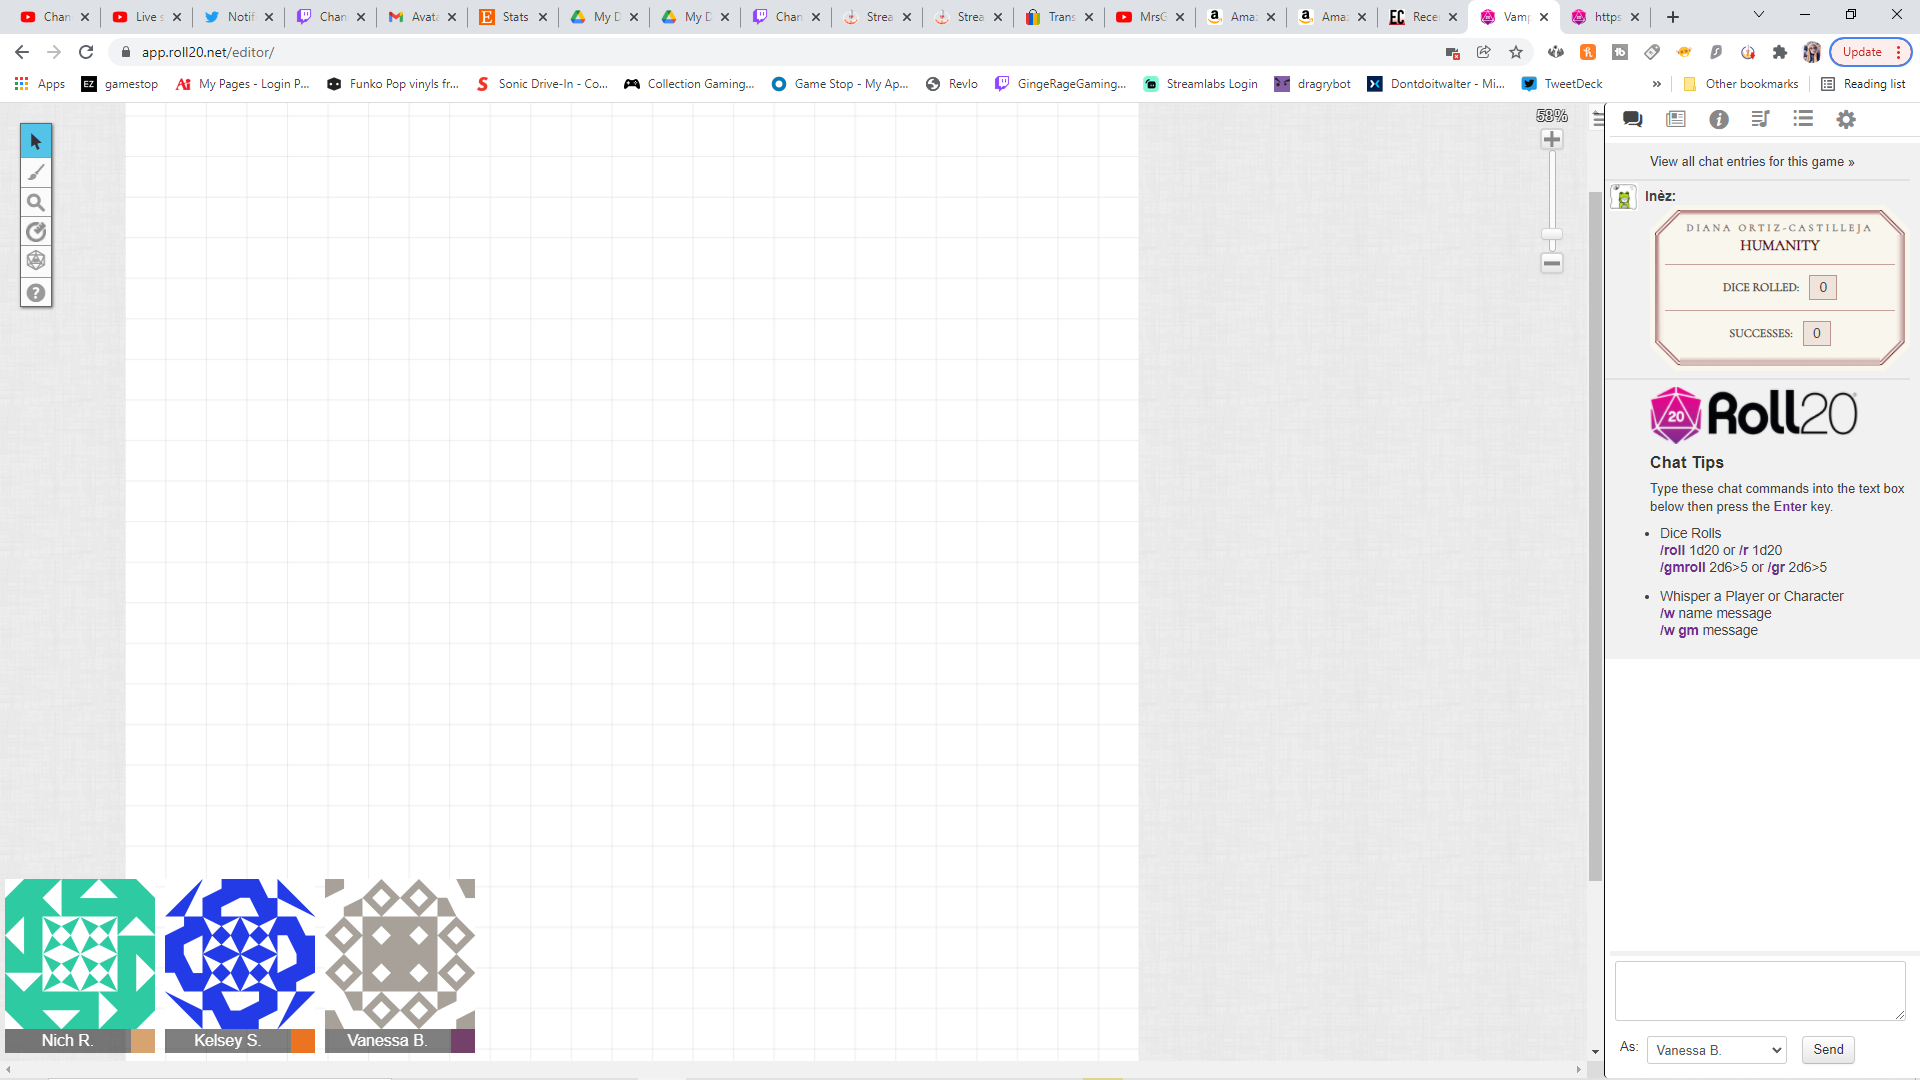Open the Turn Tracker clock tool
1920x1080 pixels.
click(x=36, y=232)
